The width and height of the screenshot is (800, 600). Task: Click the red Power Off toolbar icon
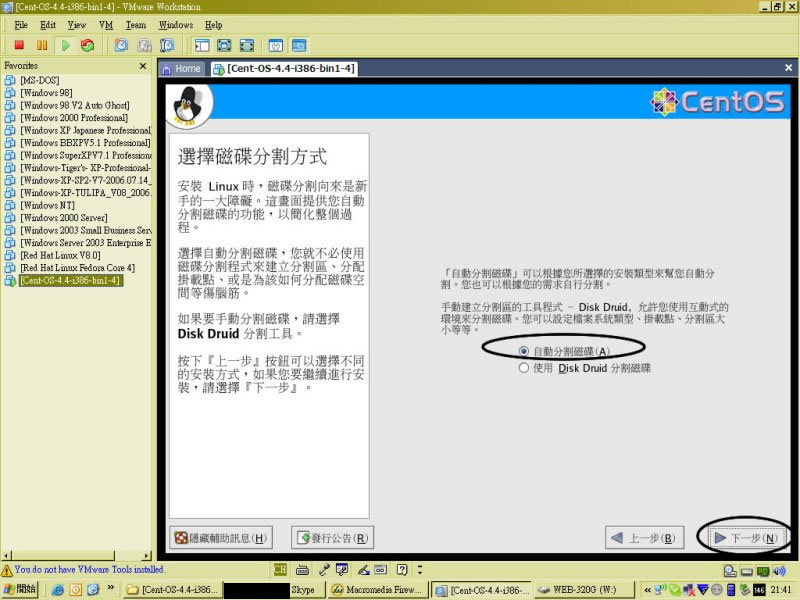click(x=19, y=45)
